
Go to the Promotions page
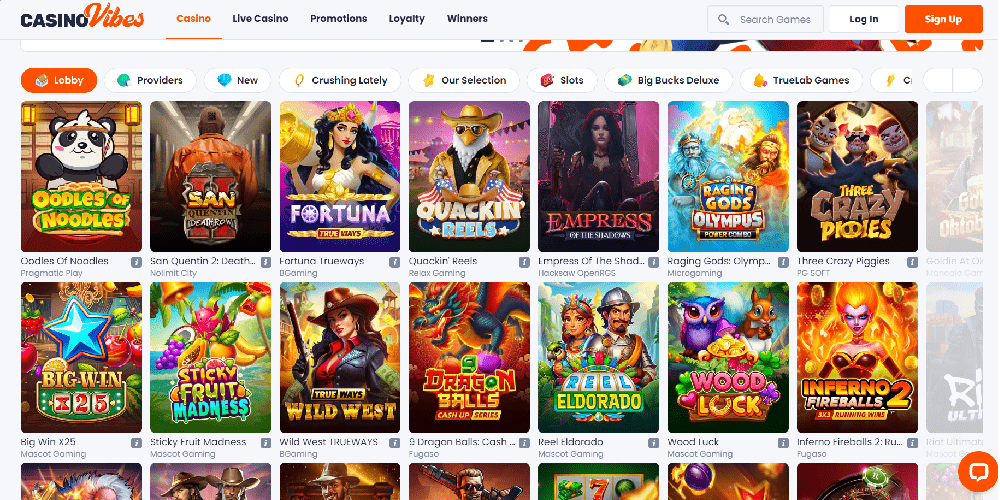[x=338, y=19]
